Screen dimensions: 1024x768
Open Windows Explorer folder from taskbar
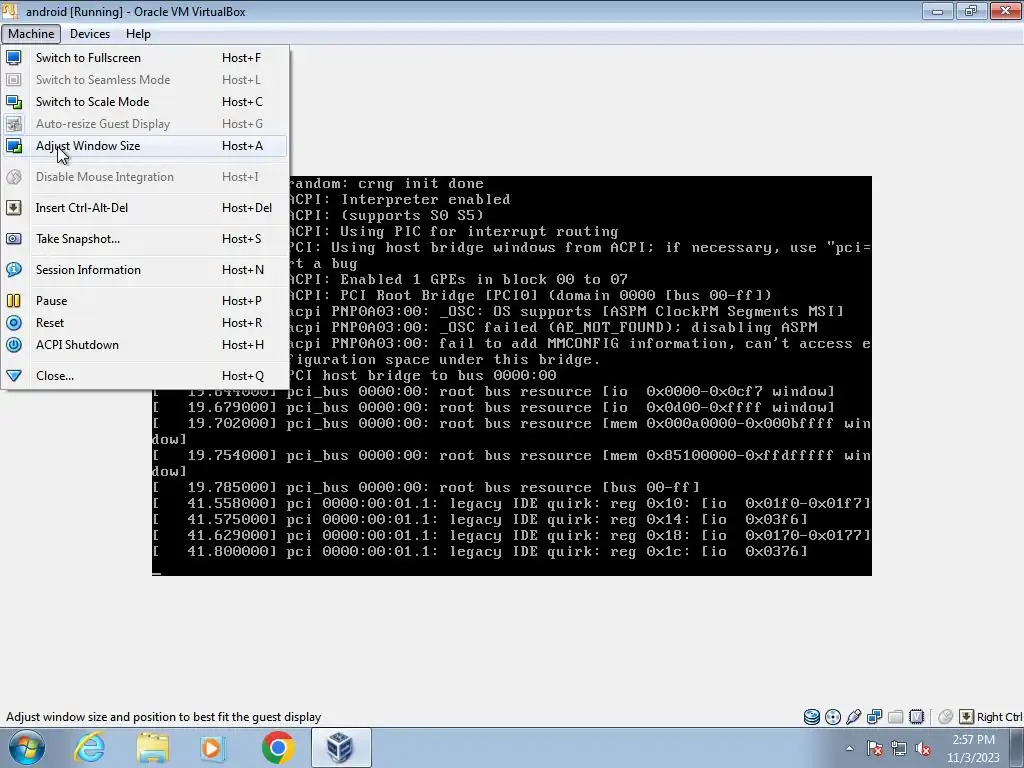152,748
